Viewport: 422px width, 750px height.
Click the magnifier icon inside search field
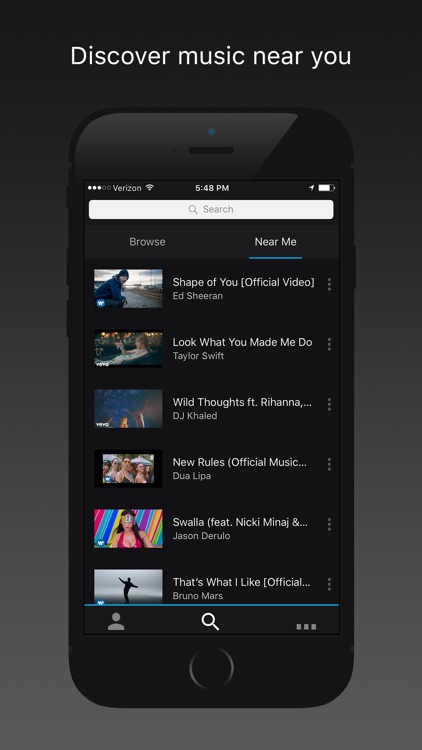point(193,210)
